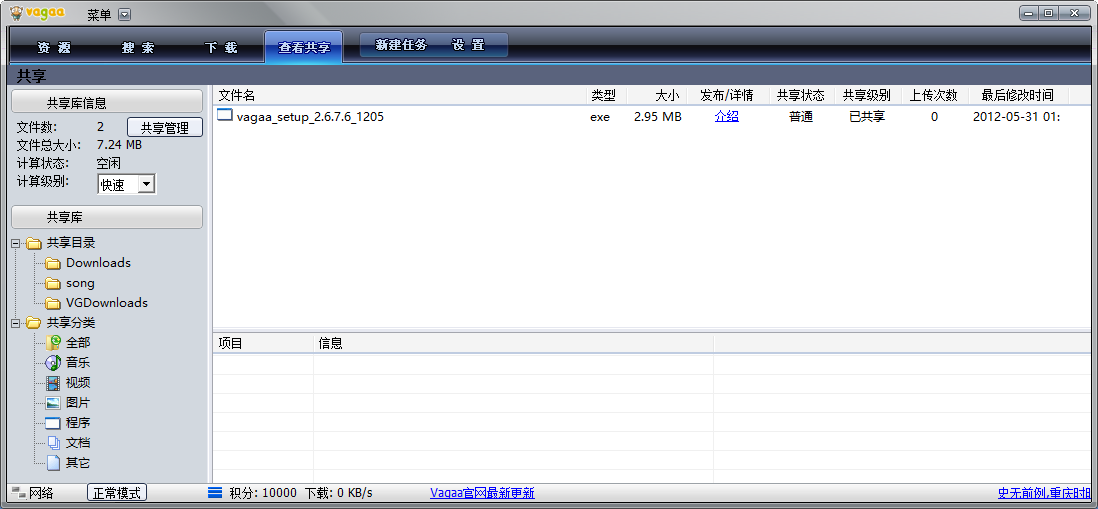Click the 程序 window icon

tap(53, 423)
